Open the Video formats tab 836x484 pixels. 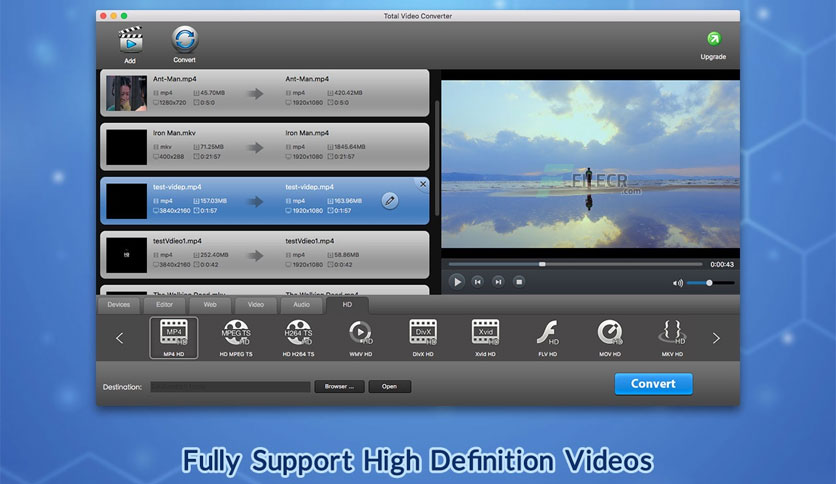[x=256, y=305]
